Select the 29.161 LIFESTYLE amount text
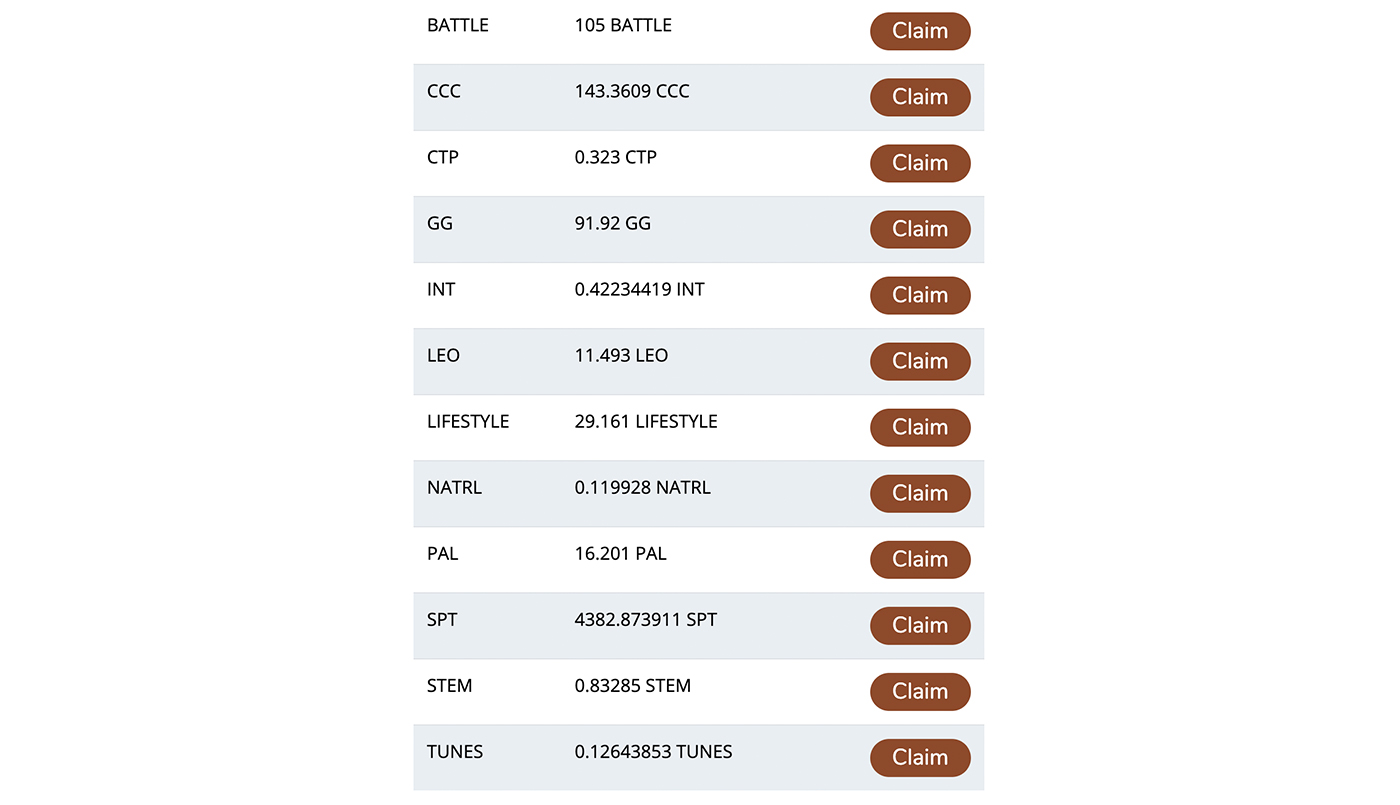This screenshot has height=805, width=1400. point(646,421)
